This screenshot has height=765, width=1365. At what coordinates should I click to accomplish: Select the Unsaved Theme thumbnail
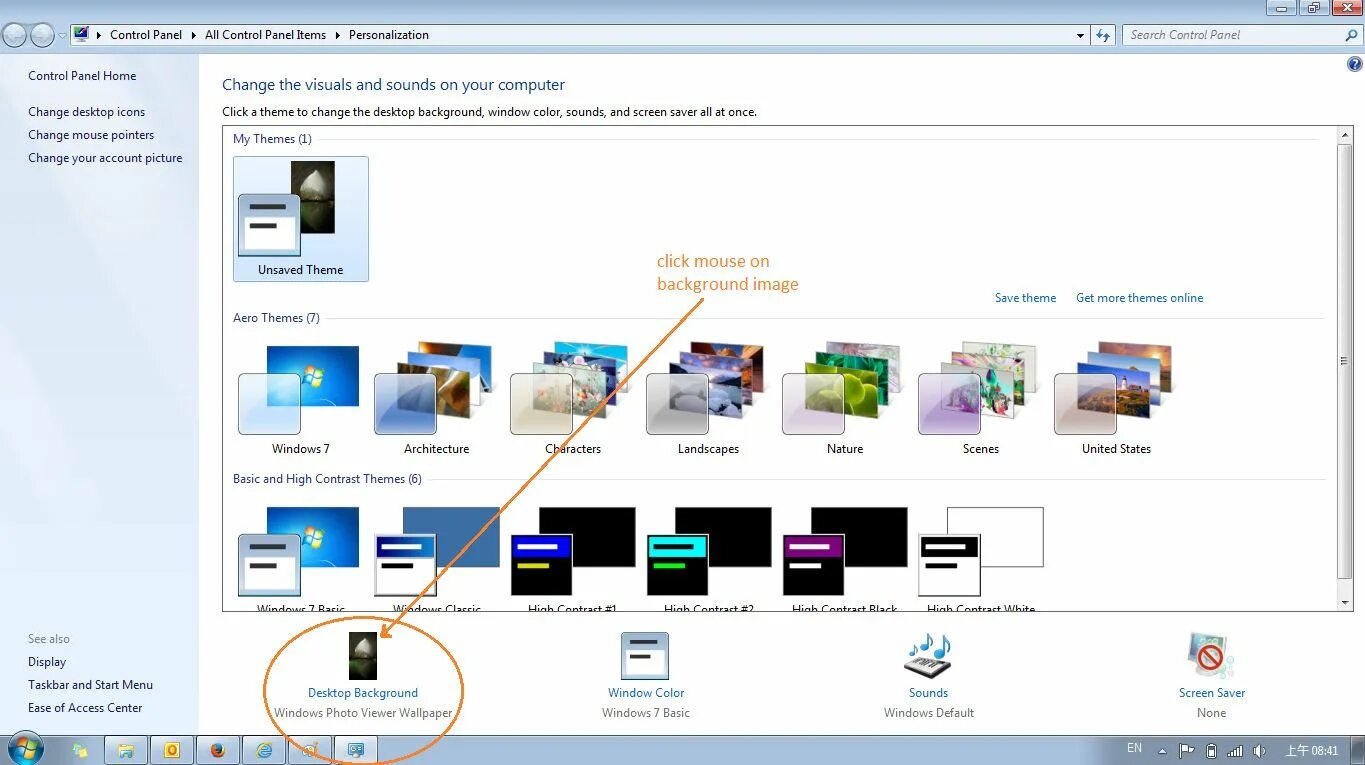pos(301,219)
